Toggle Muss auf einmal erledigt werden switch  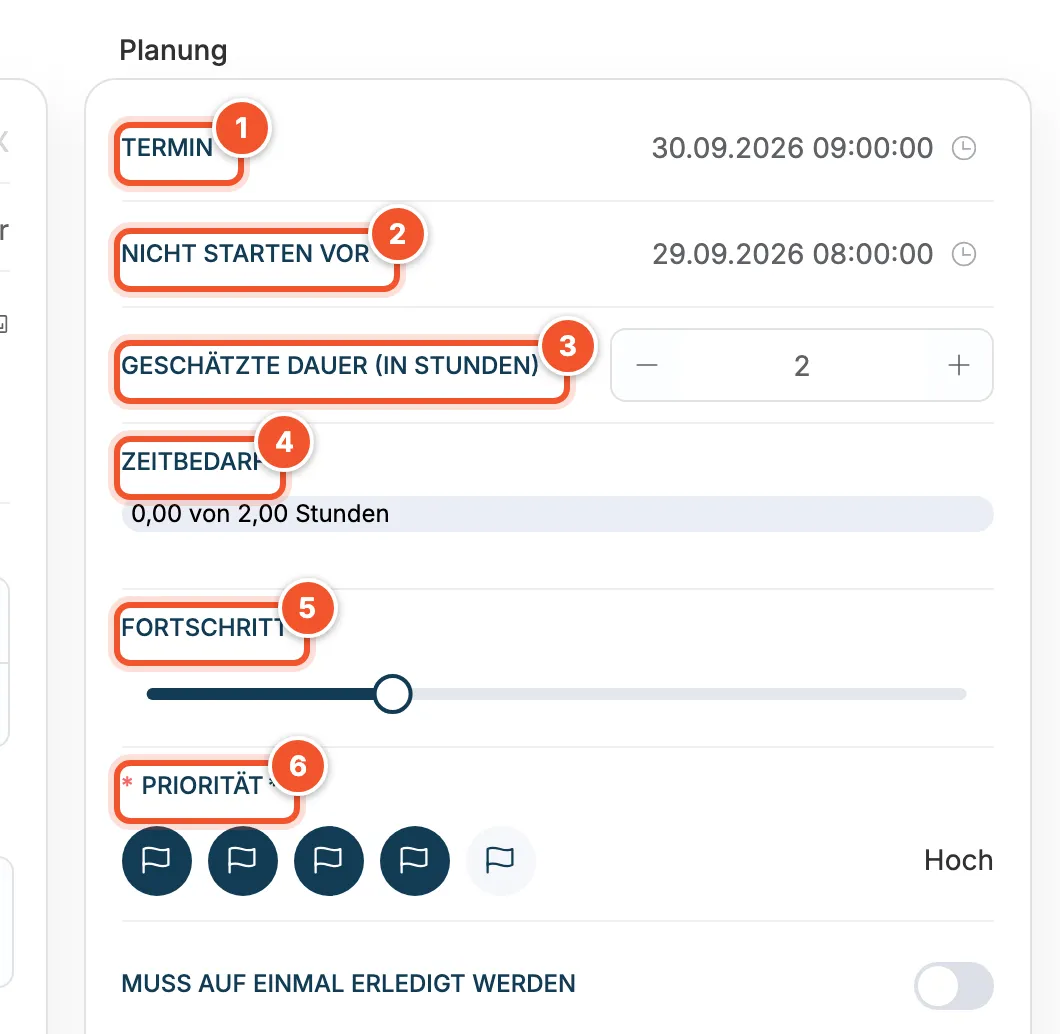pyautogui.click(x=954, y=986)
